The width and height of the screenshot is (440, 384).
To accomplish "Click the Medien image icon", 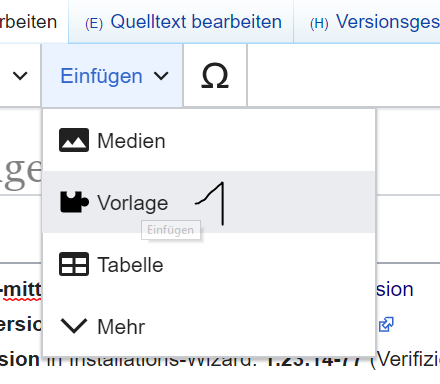I will point(74,140).
